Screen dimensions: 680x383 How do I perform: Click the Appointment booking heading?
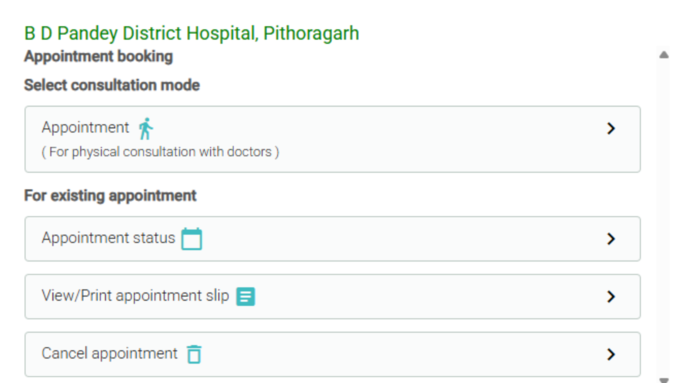coord(98,56)
